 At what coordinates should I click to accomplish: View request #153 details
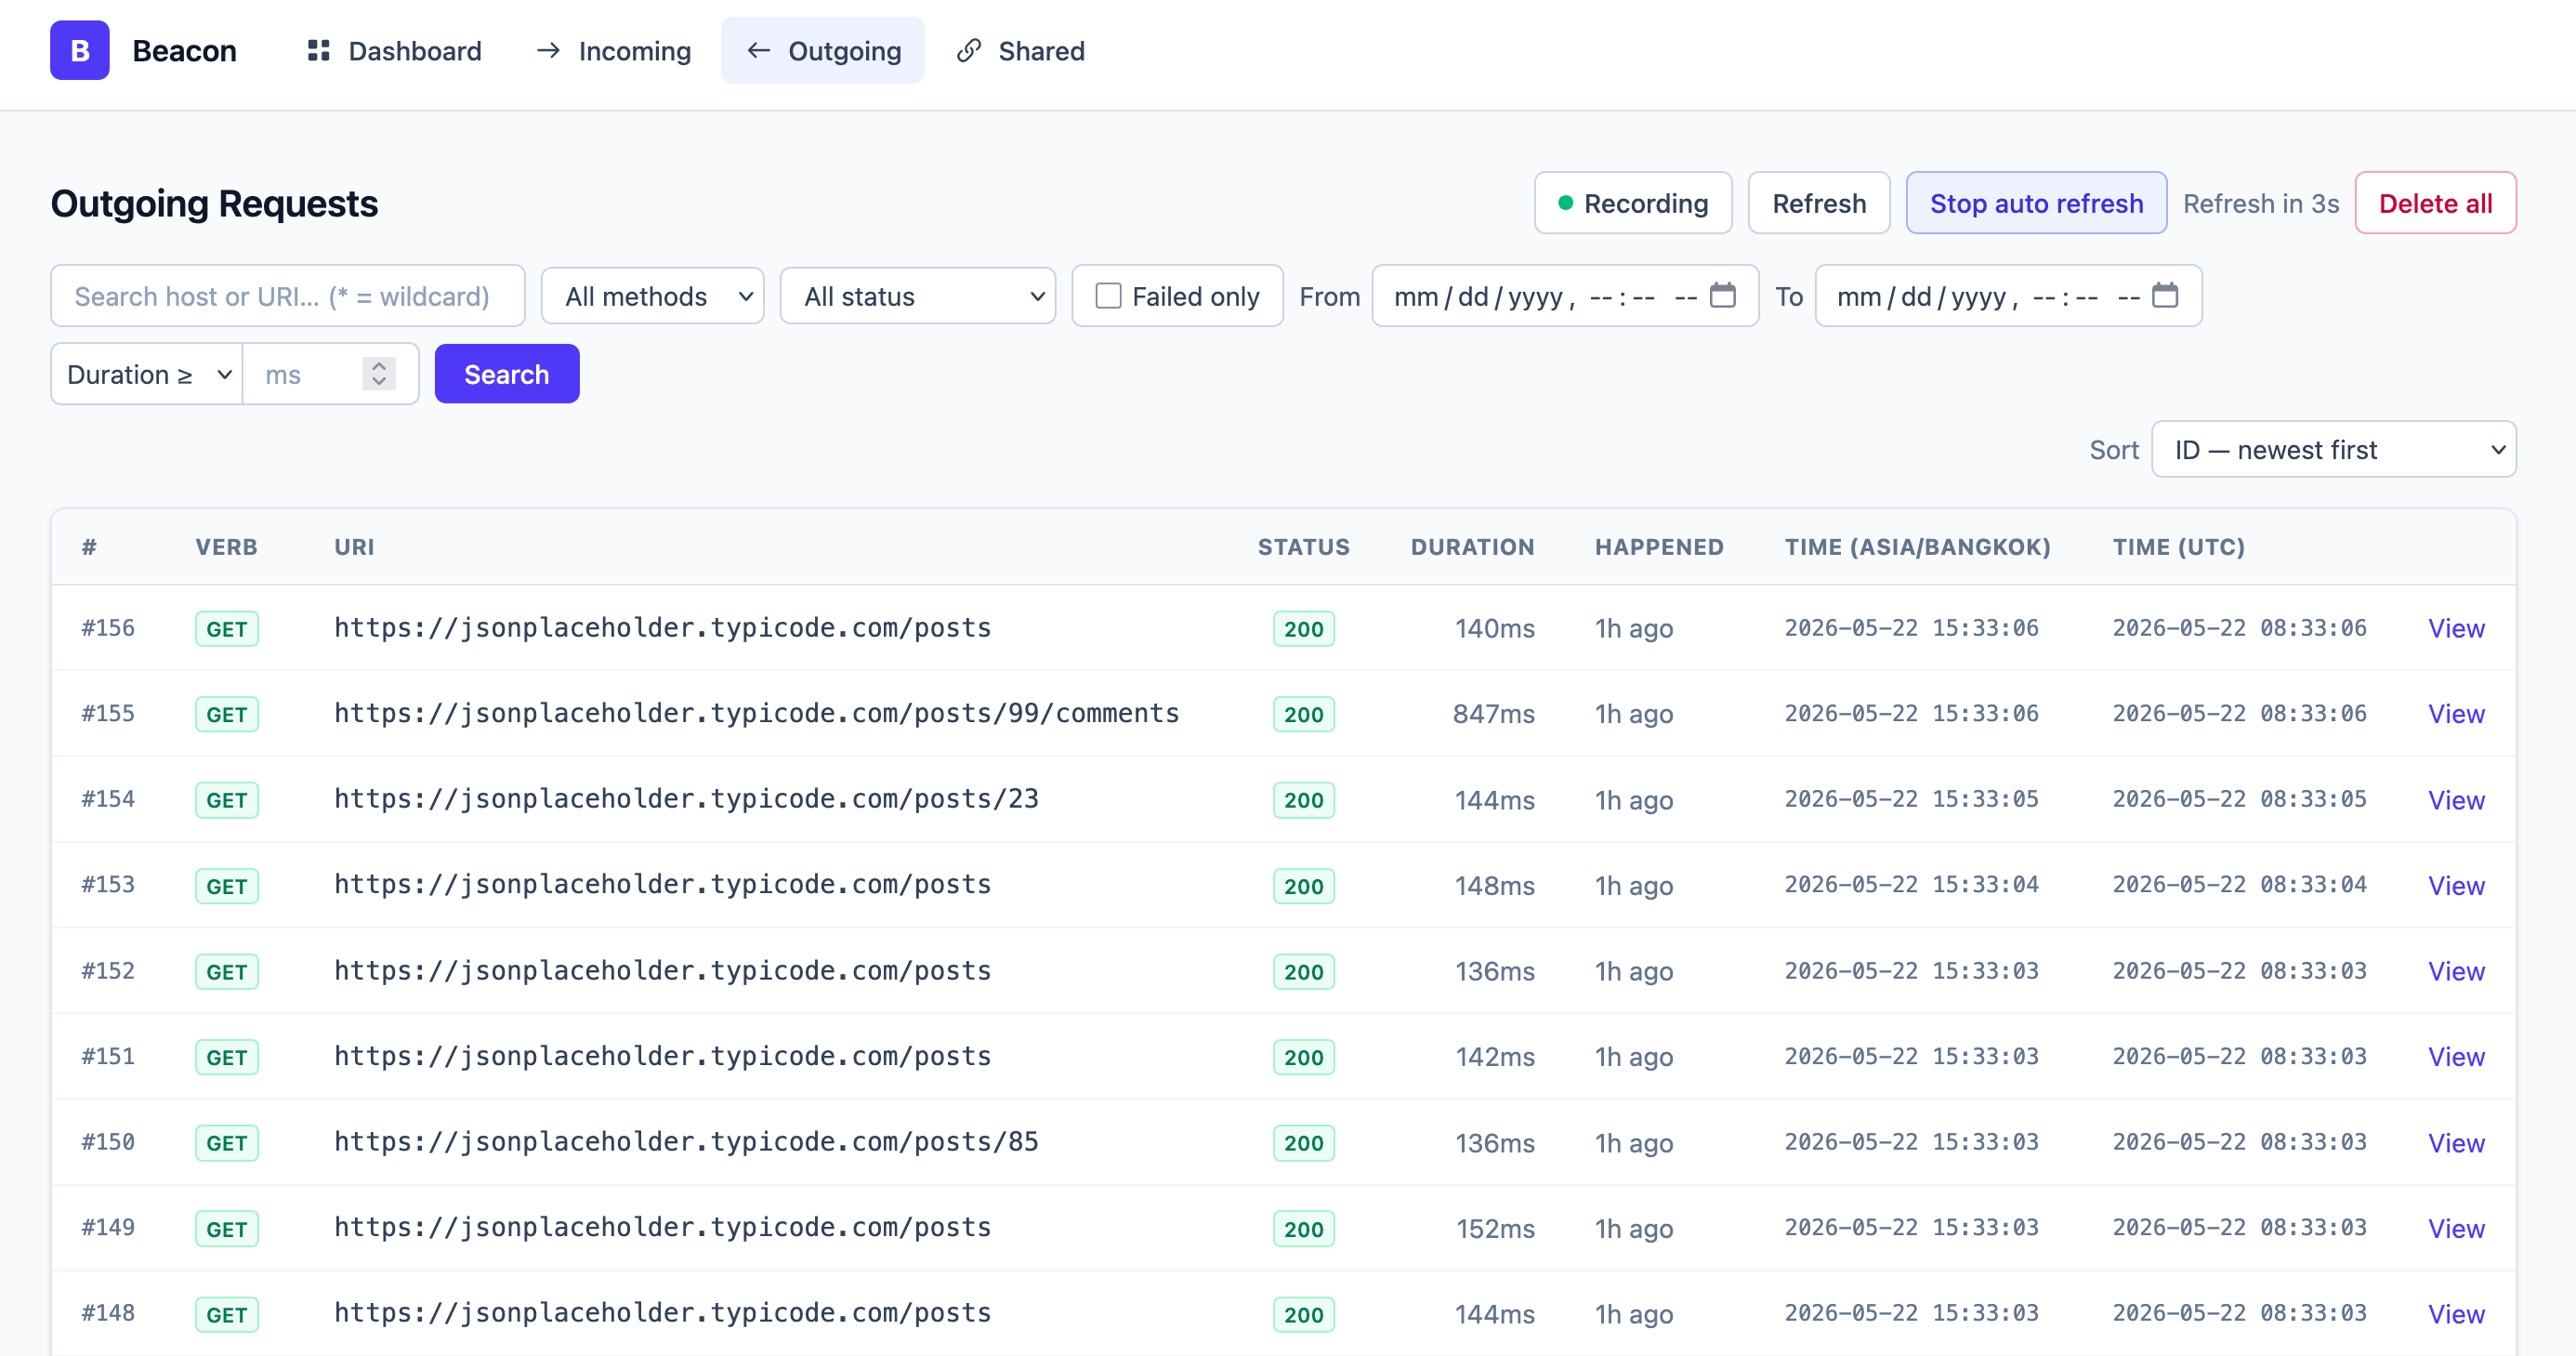click(x=2455, y=886)
